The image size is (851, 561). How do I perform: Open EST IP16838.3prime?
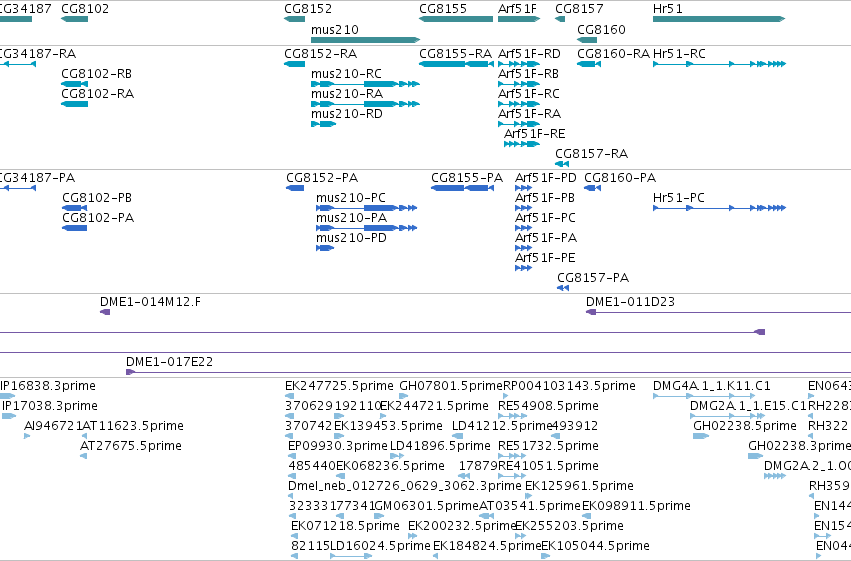[48, 386]
